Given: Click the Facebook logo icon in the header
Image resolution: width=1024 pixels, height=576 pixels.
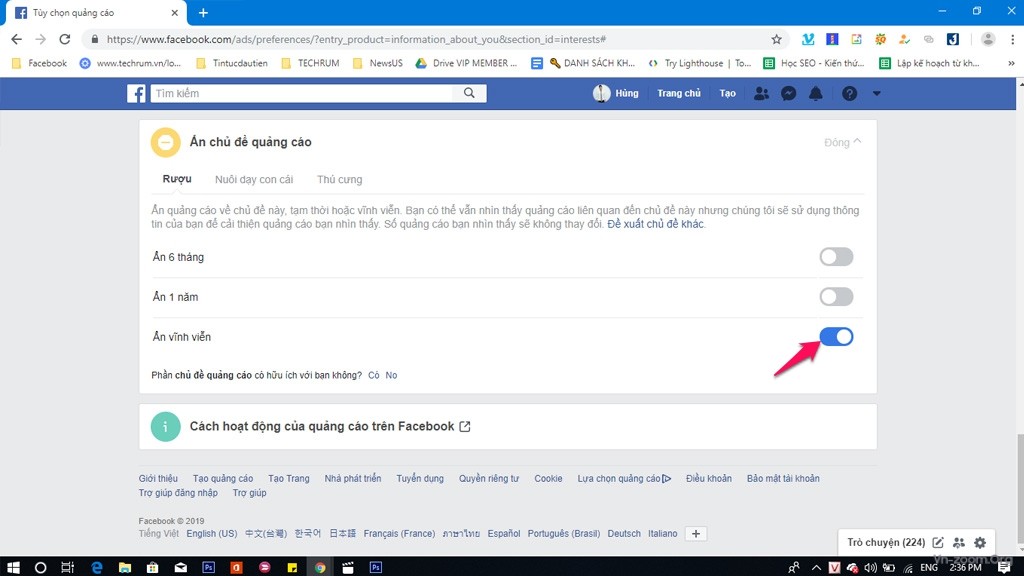Looking at the screenshot, I should click(x=136, y=93).
